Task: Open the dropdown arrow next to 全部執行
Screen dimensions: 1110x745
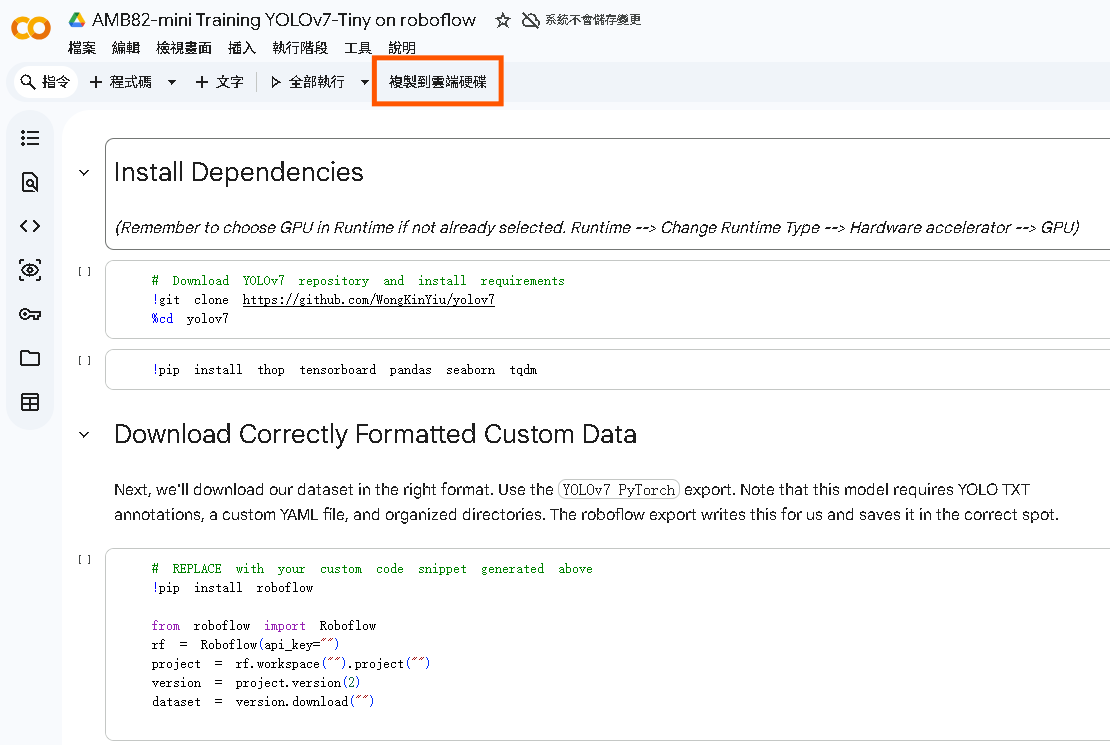Action: pos(365,82)
